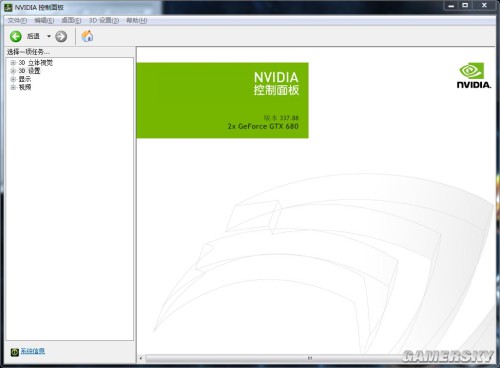Expand the 视频 tree node
The height and width of the screenshot is (368, 500).
[13, 87]
